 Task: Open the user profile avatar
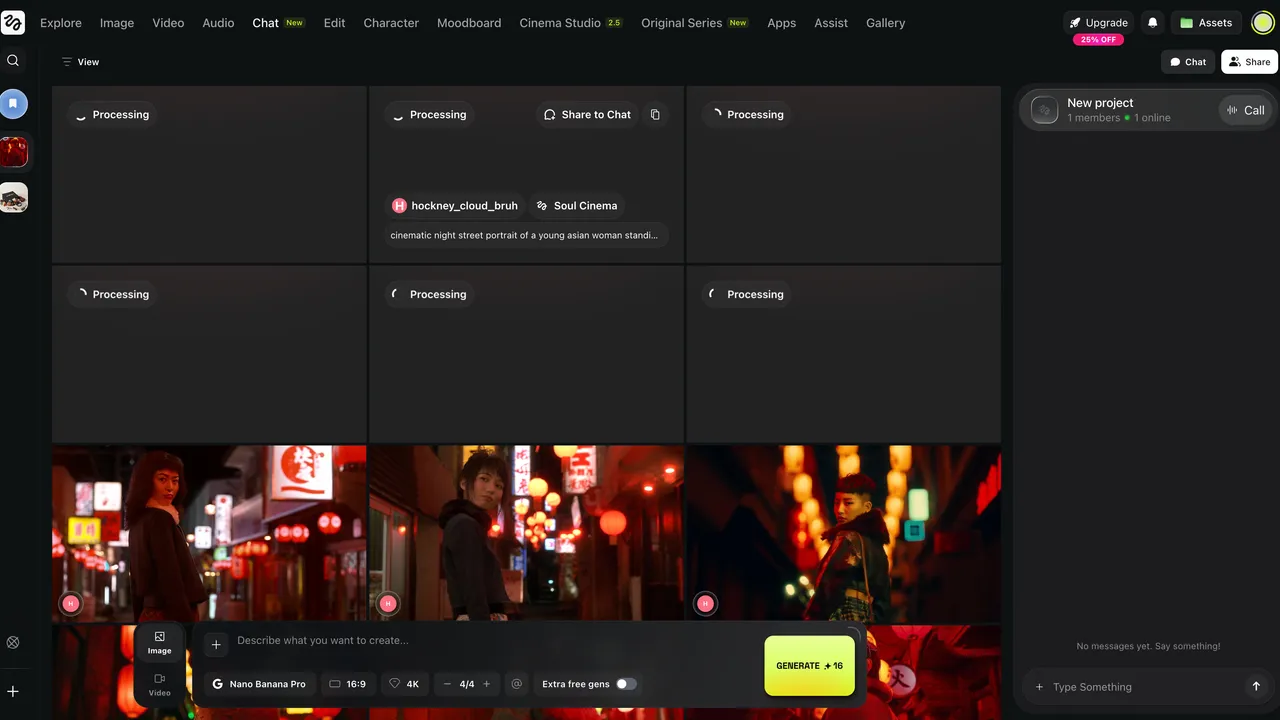pos(1263,22)
